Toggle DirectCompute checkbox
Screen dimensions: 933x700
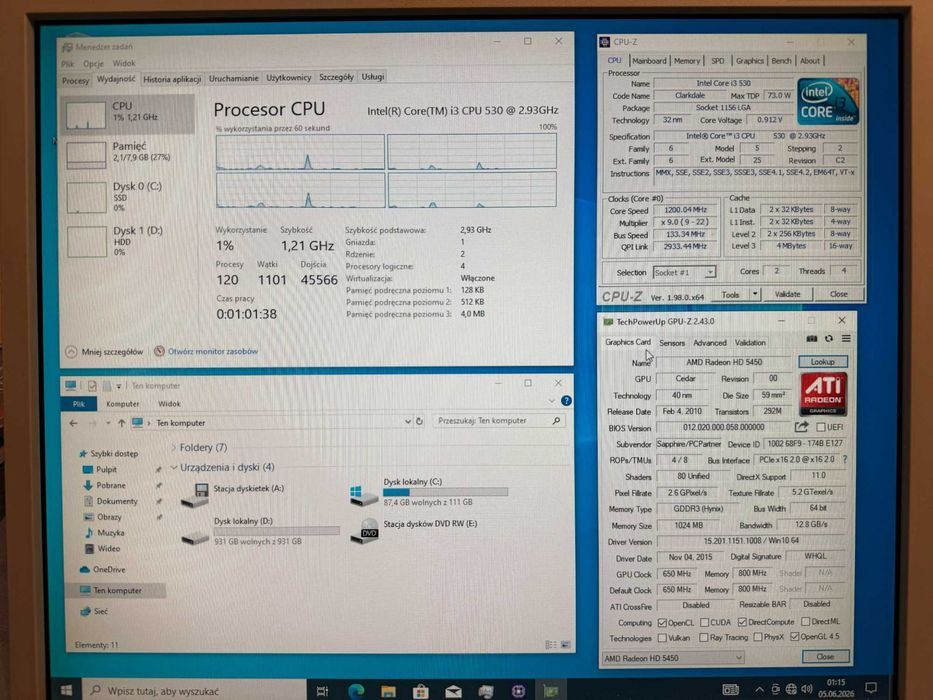742,622
